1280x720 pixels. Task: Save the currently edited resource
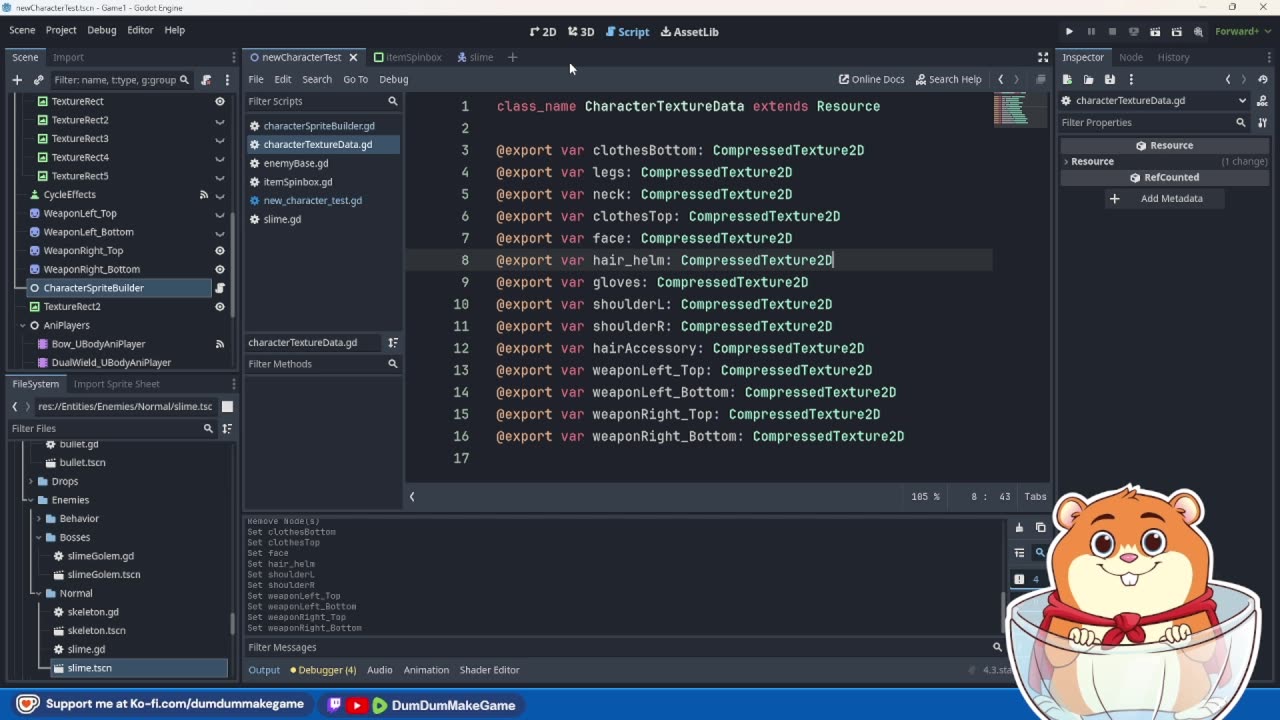pos(1110,80)
